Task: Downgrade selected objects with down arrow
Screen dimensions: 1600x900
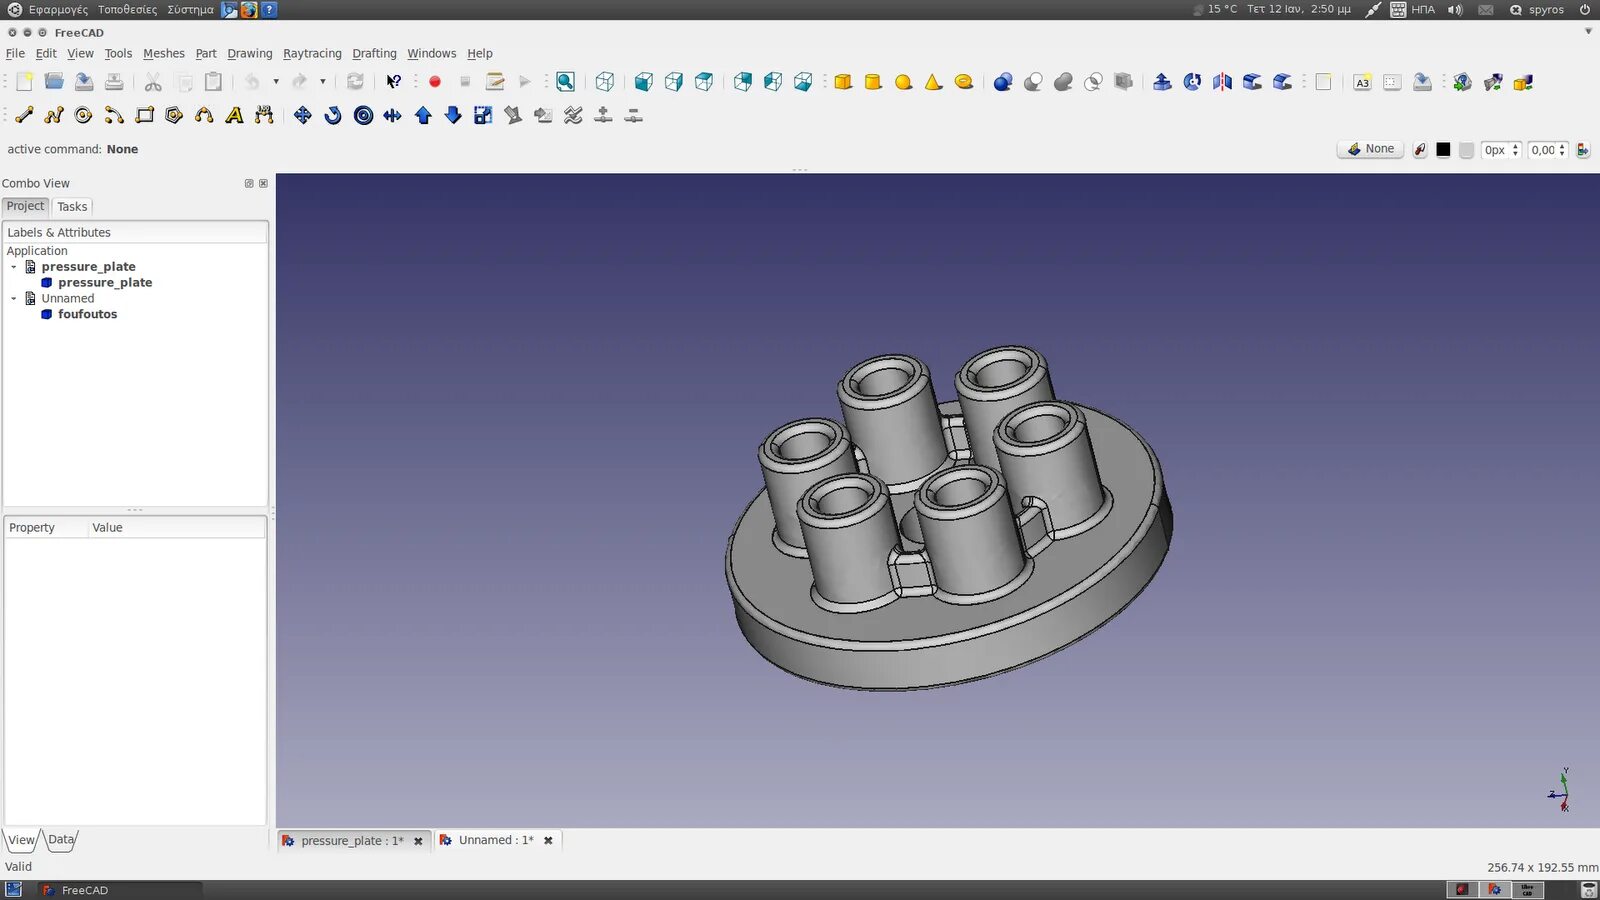Action: pos(453,115)
